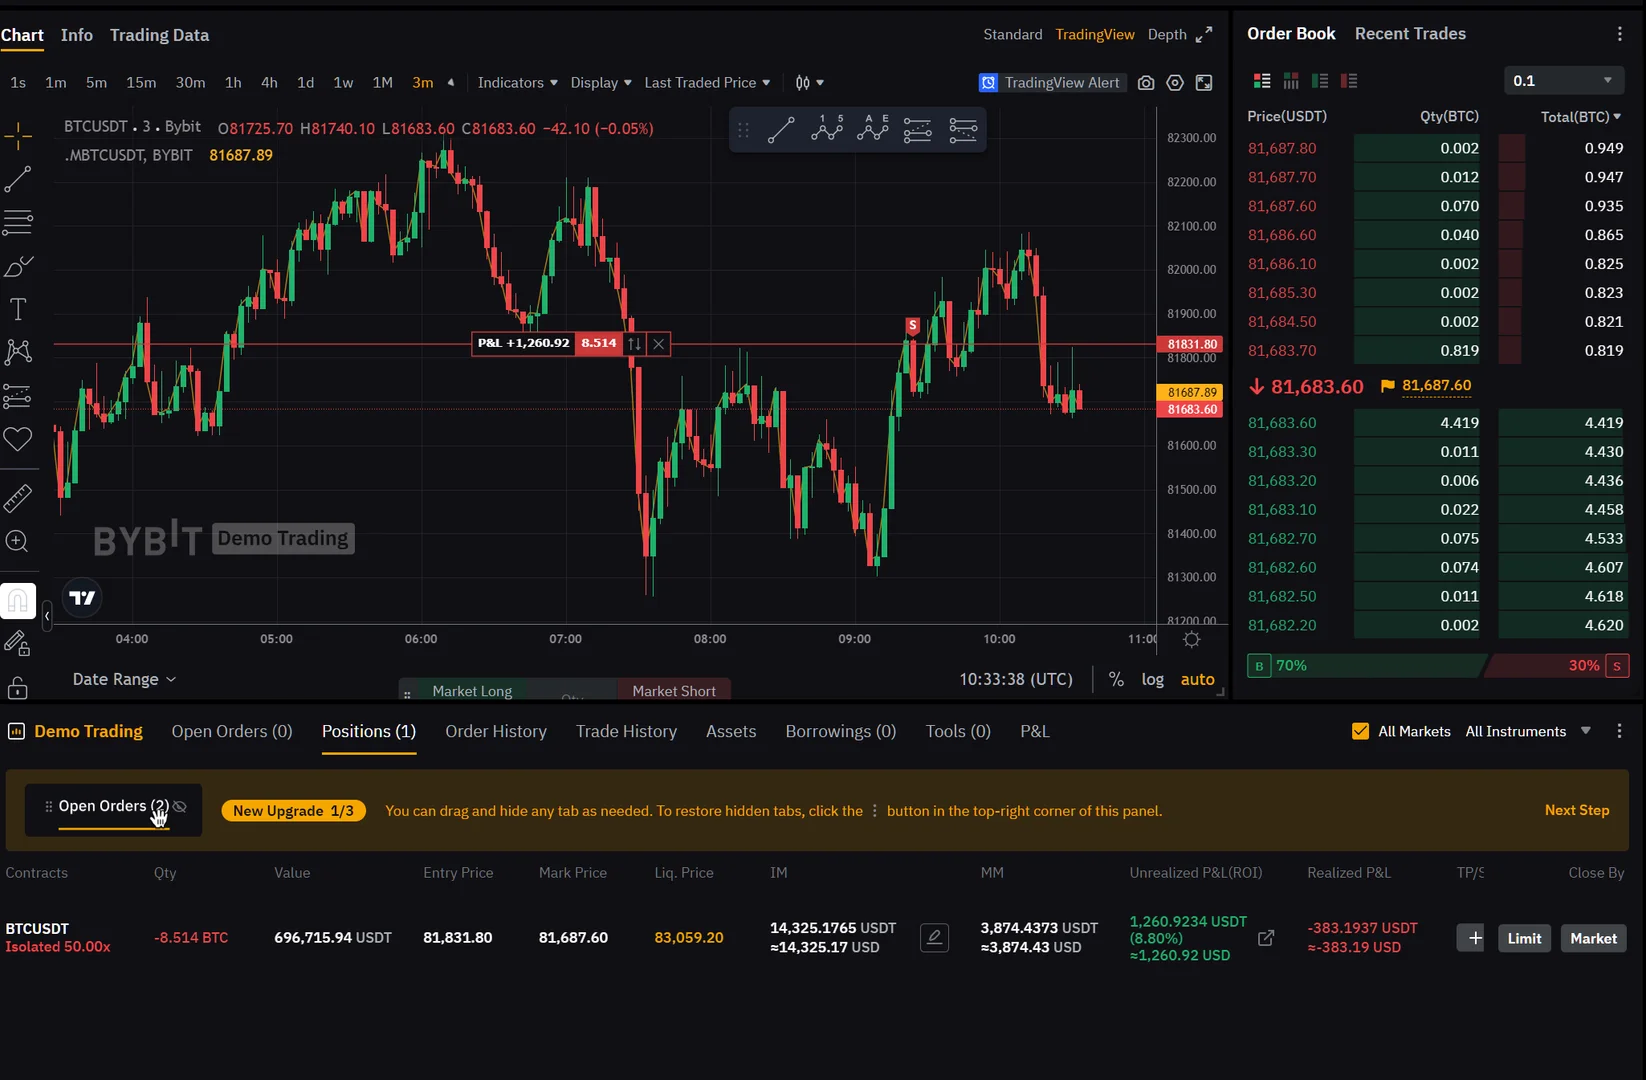1646x1080 pixels.
Task: Open the time axis settings gear
Action: [x=1191, y=639]
